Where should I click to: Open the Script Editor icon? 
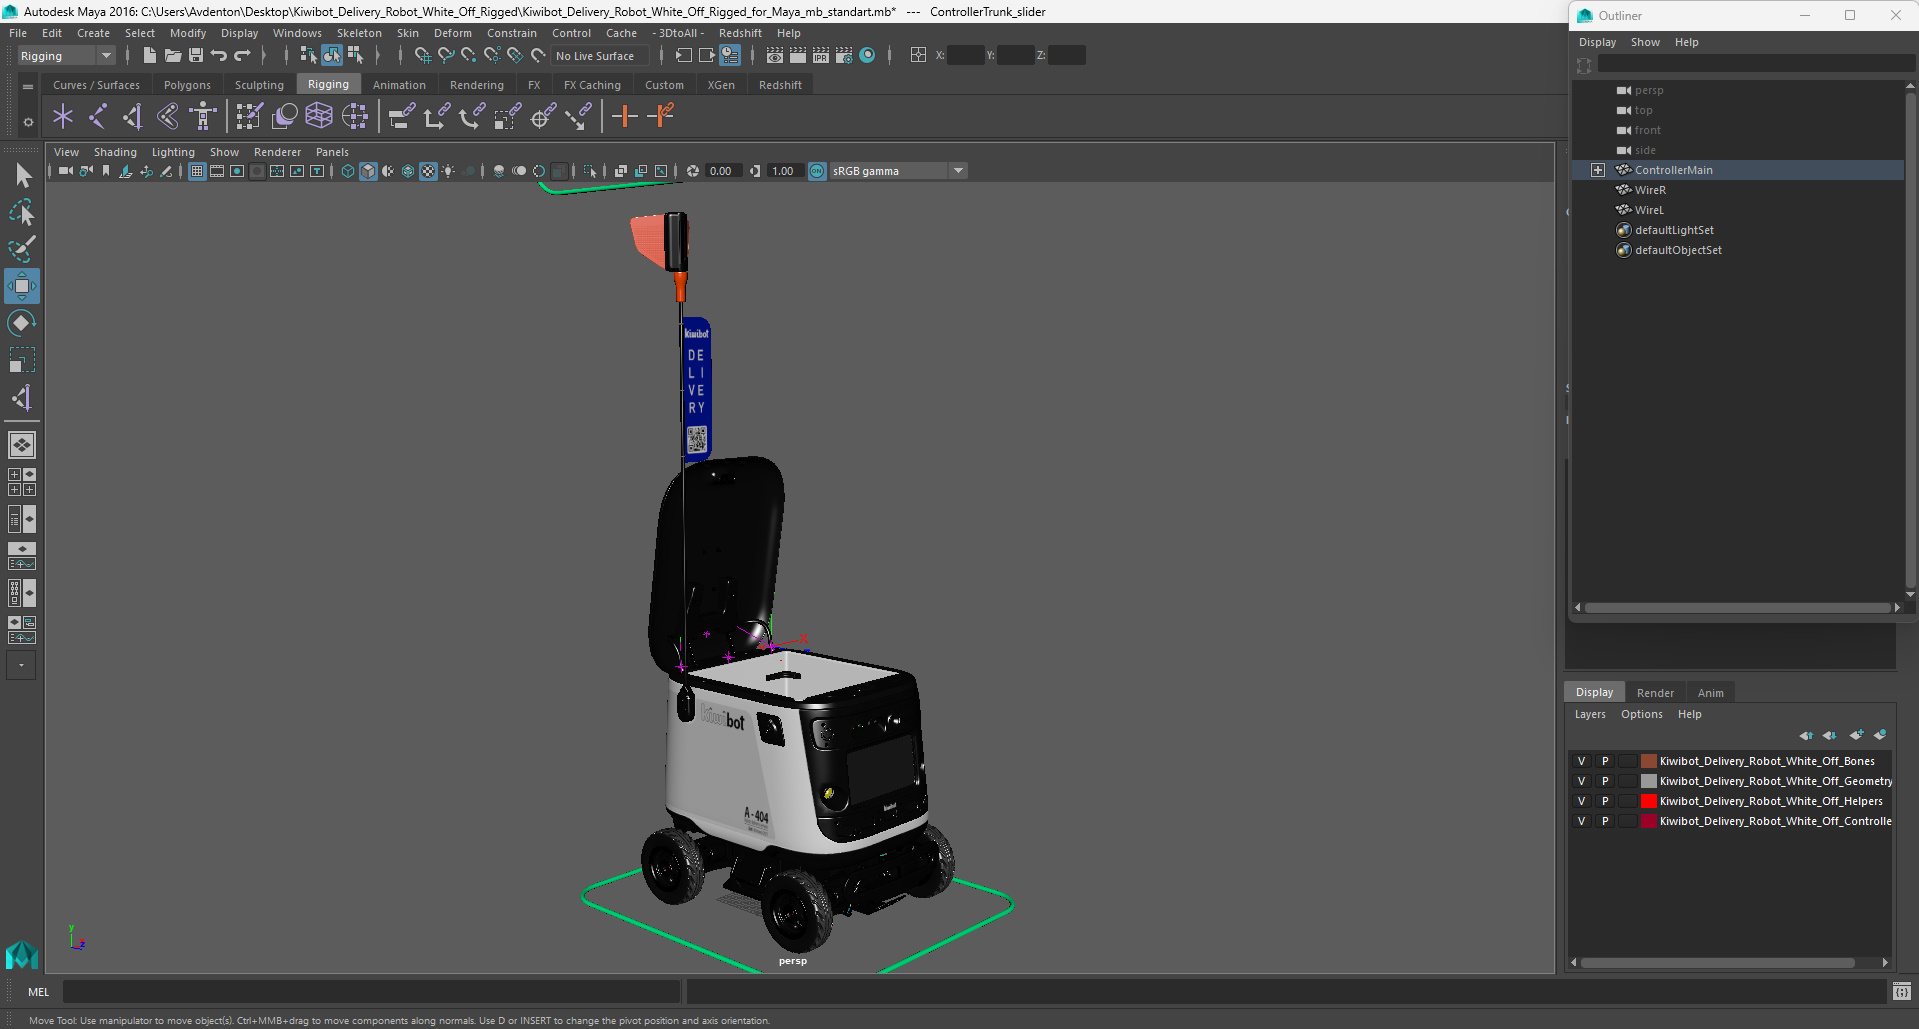pos(1902,992)
